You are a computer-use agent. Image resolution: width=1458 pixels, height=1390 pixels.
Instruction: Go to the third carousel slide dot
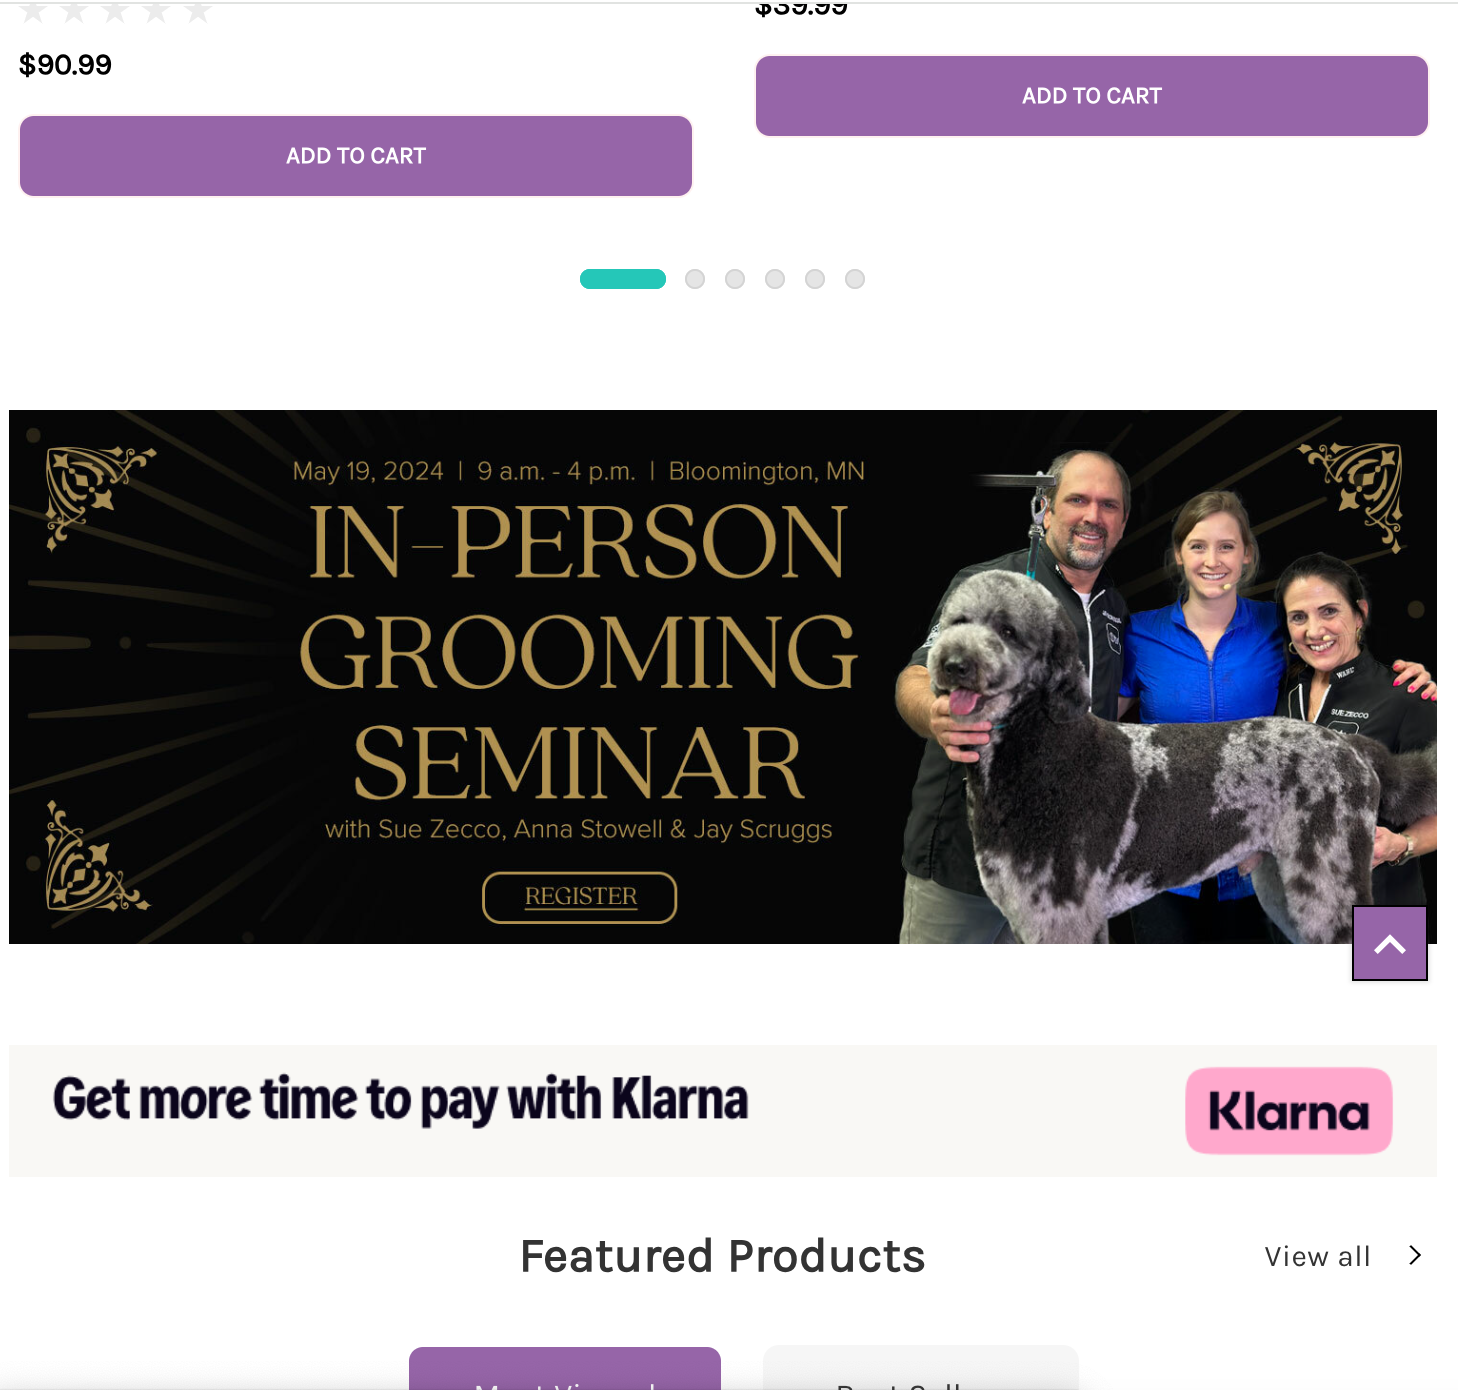pos(735,279)
